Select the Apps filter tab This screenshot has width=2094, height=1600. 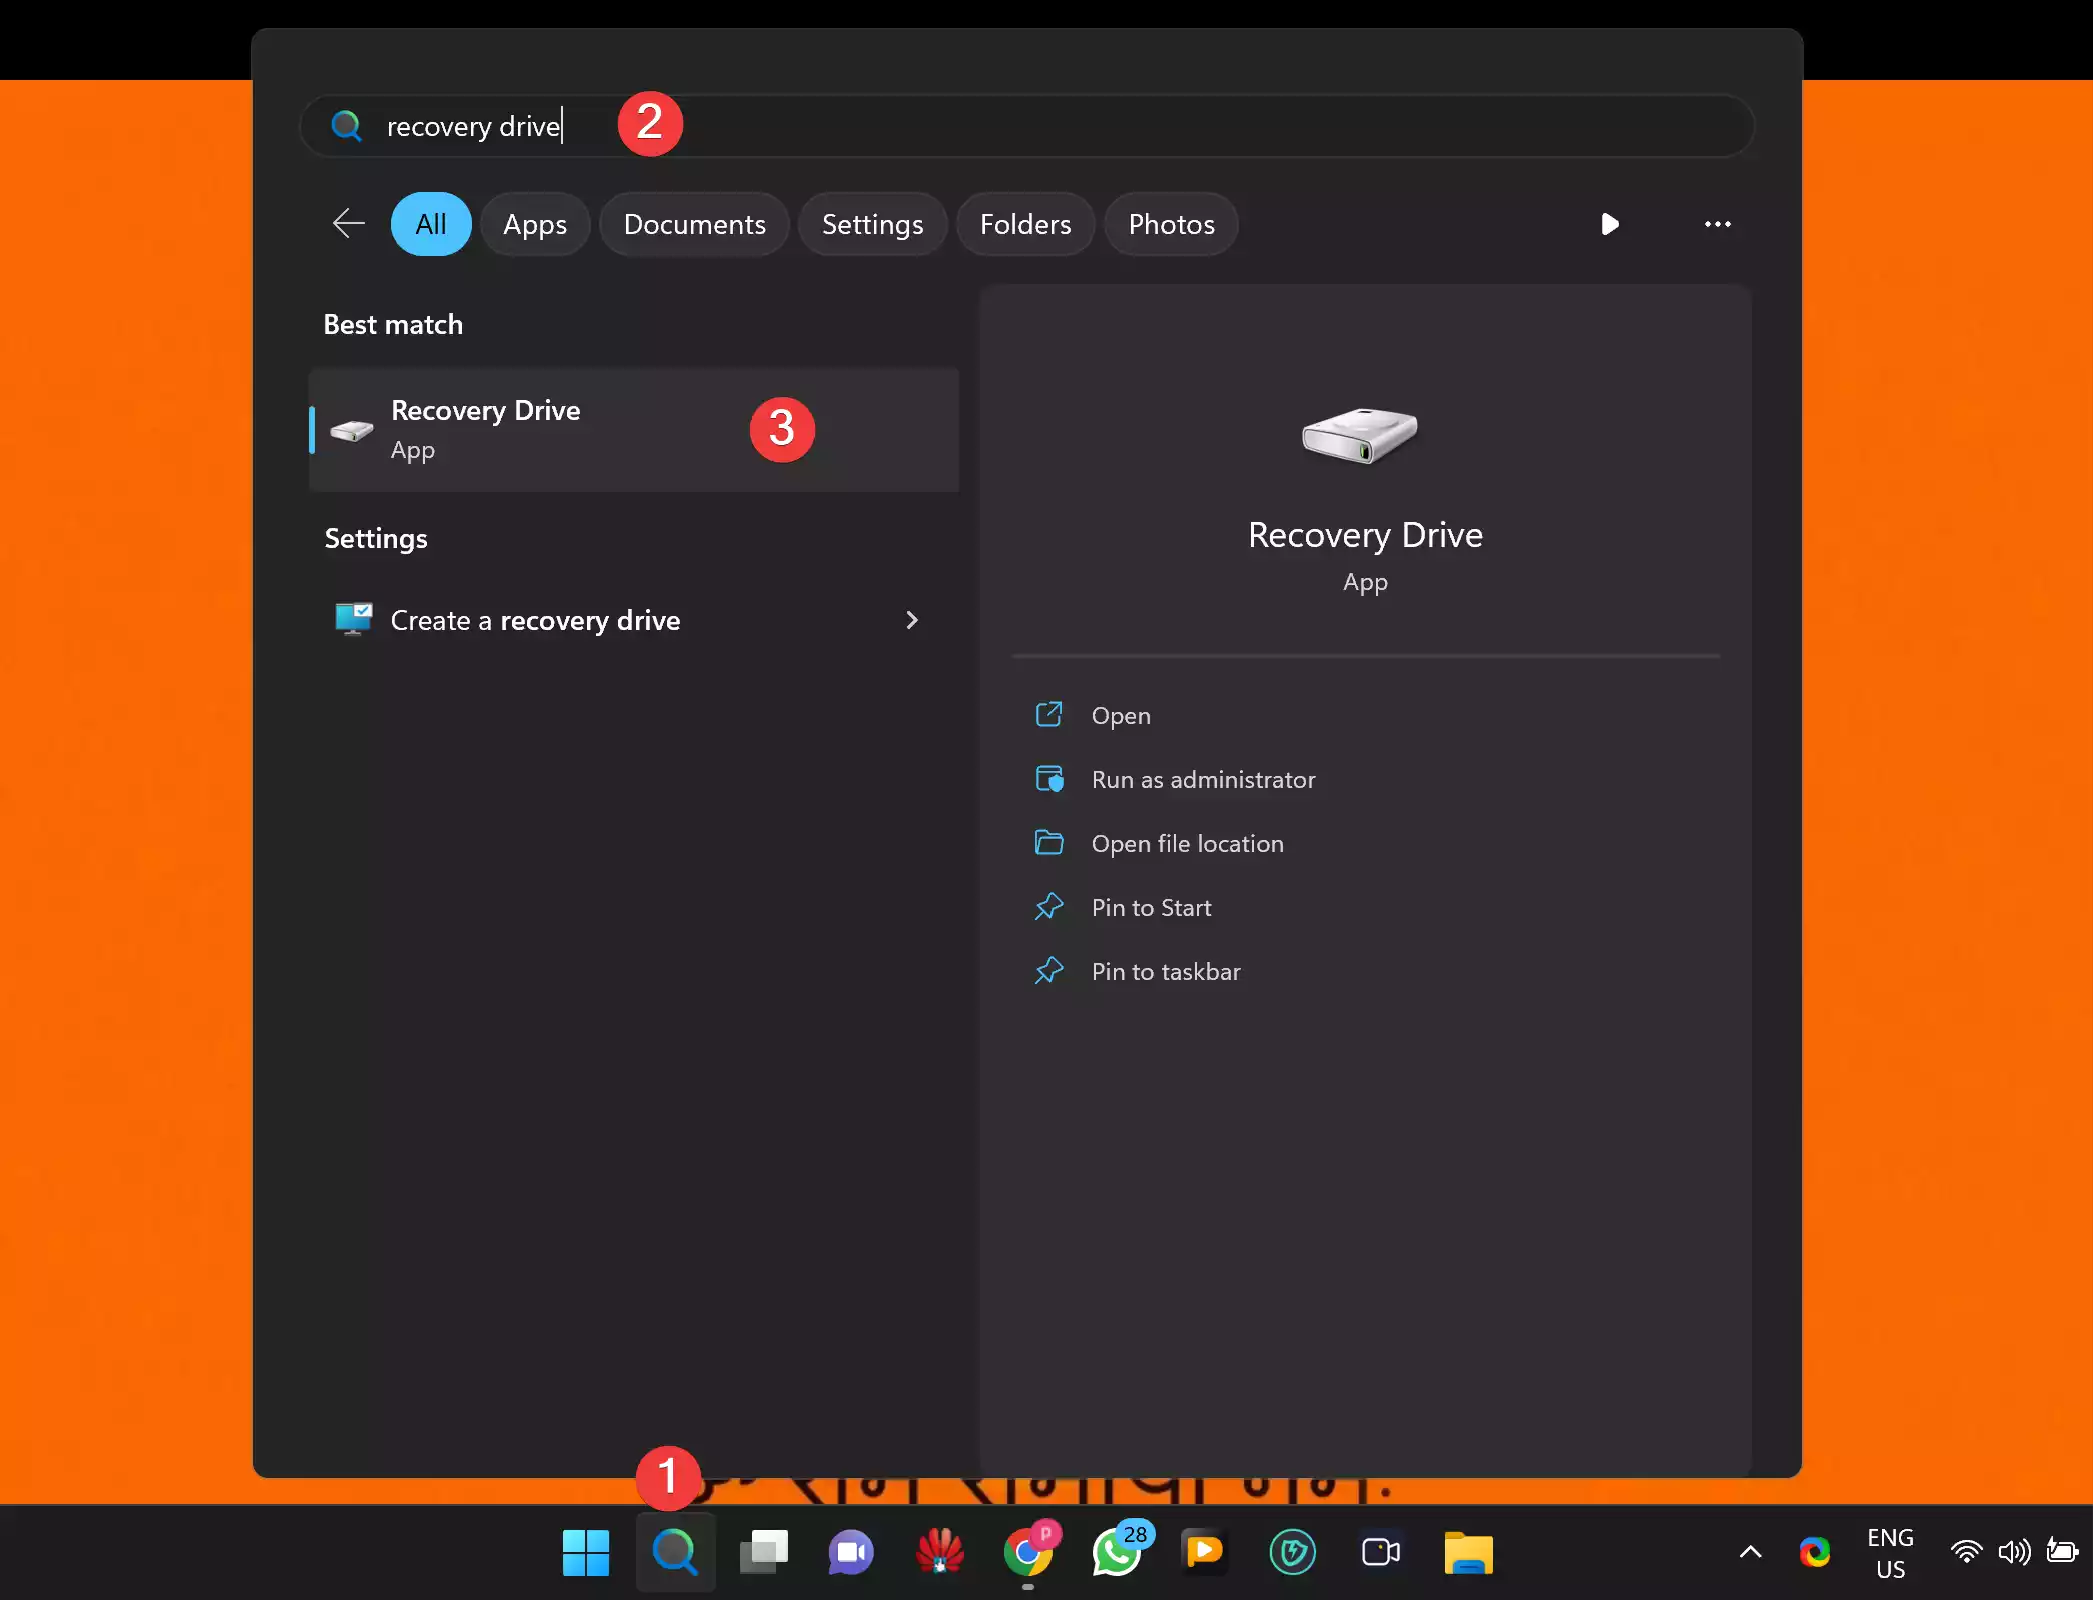tap(534, 224)
